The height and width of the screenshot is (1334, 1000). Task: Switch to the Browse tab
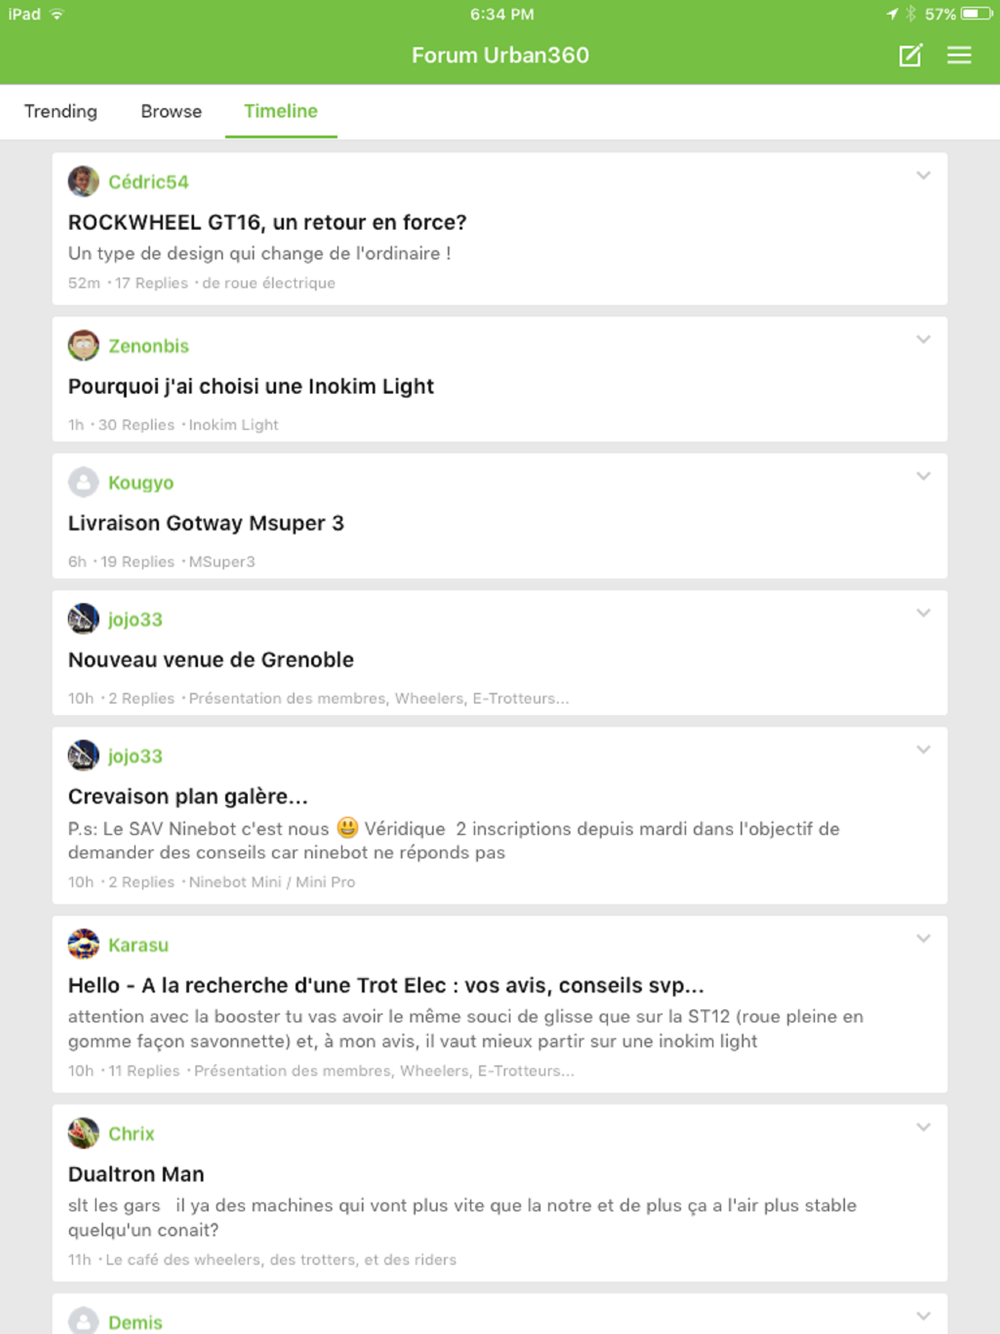pyautogui.click(x=171, y=111)
